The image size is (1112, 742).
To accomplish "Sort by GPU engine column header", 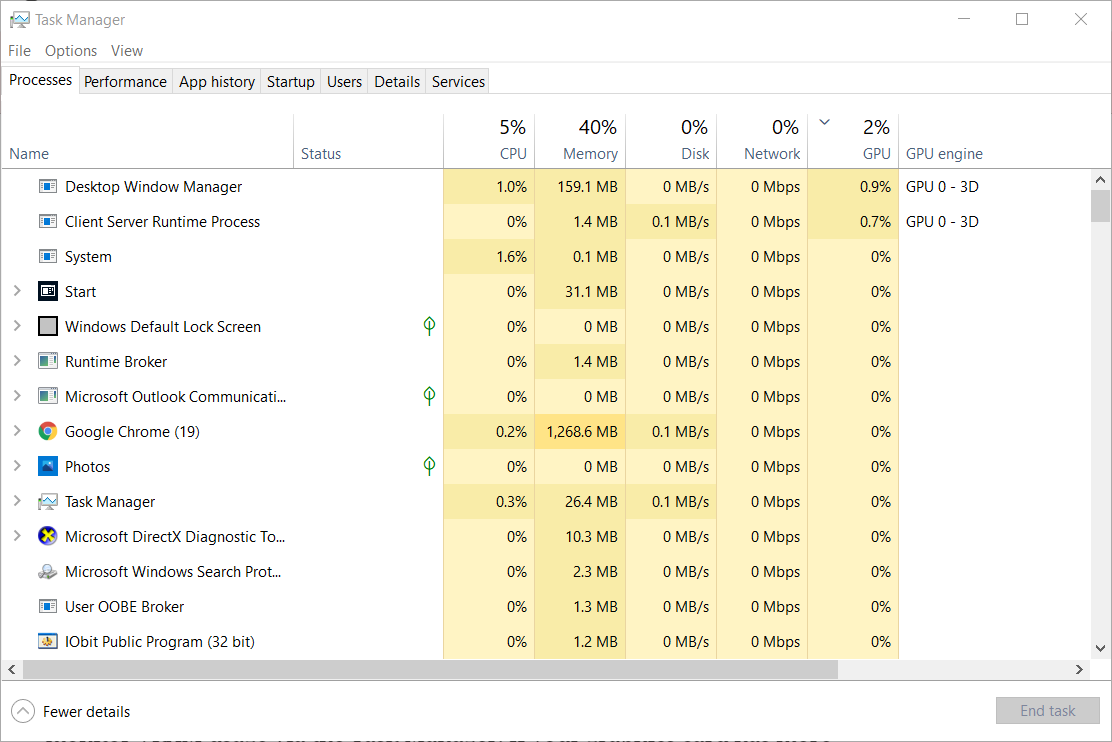I will (945, 154).
